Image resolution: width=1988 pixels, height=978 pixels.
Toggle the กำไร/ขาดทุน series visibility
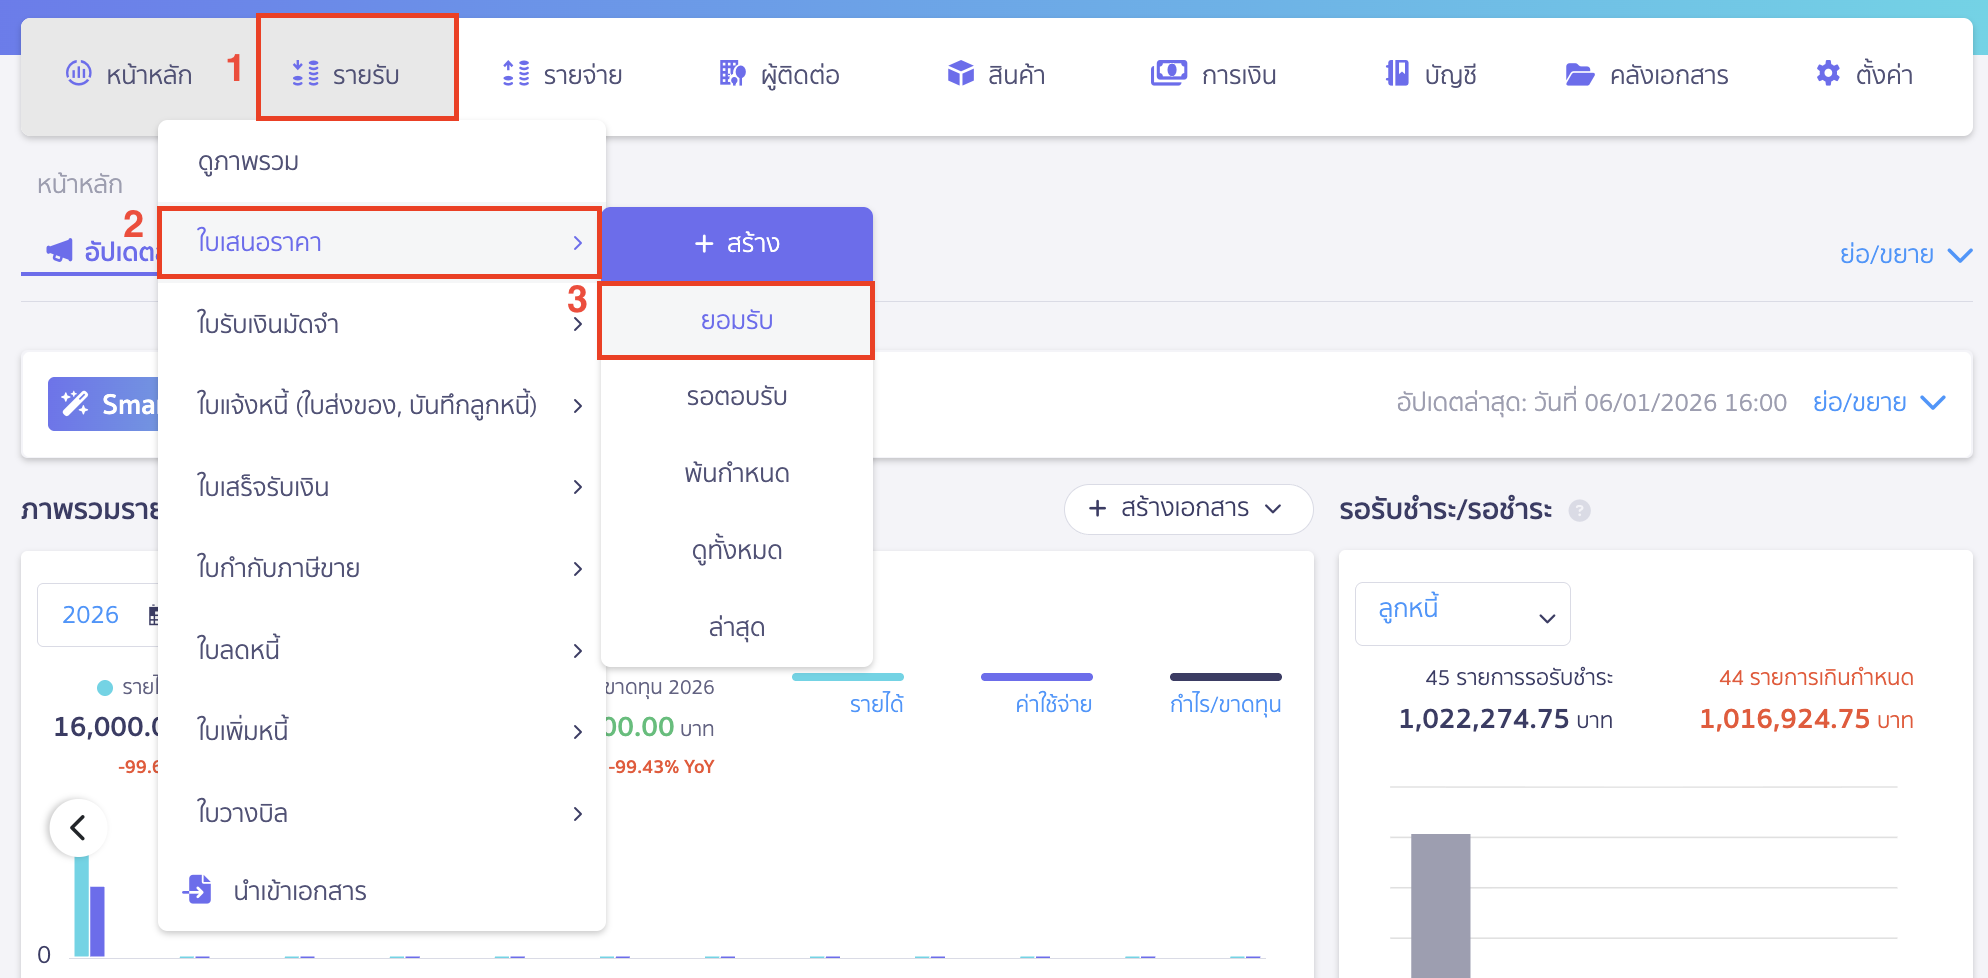tap(1225, 701)
